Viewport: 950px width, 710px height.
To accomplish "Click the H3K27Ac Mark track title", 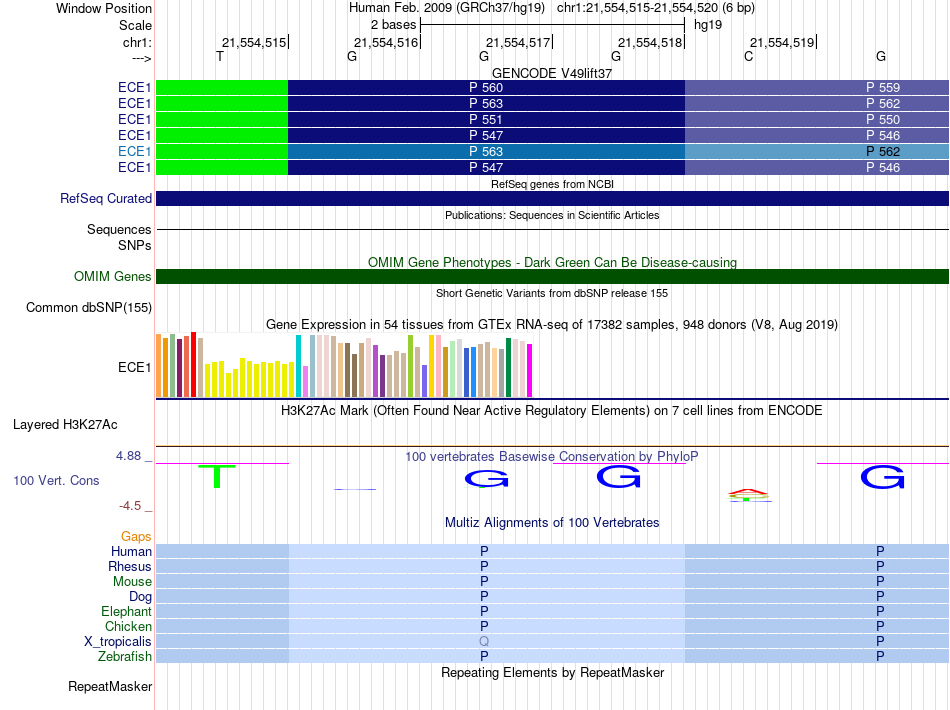I will coord(552,411).
